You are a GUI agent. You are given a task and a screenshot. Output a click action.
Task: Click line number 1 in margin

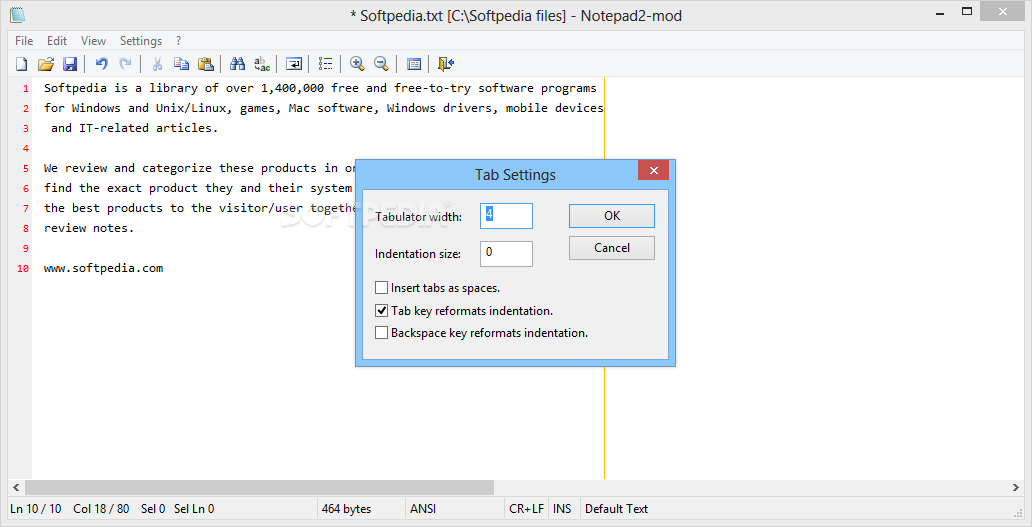tap(26, 89)
